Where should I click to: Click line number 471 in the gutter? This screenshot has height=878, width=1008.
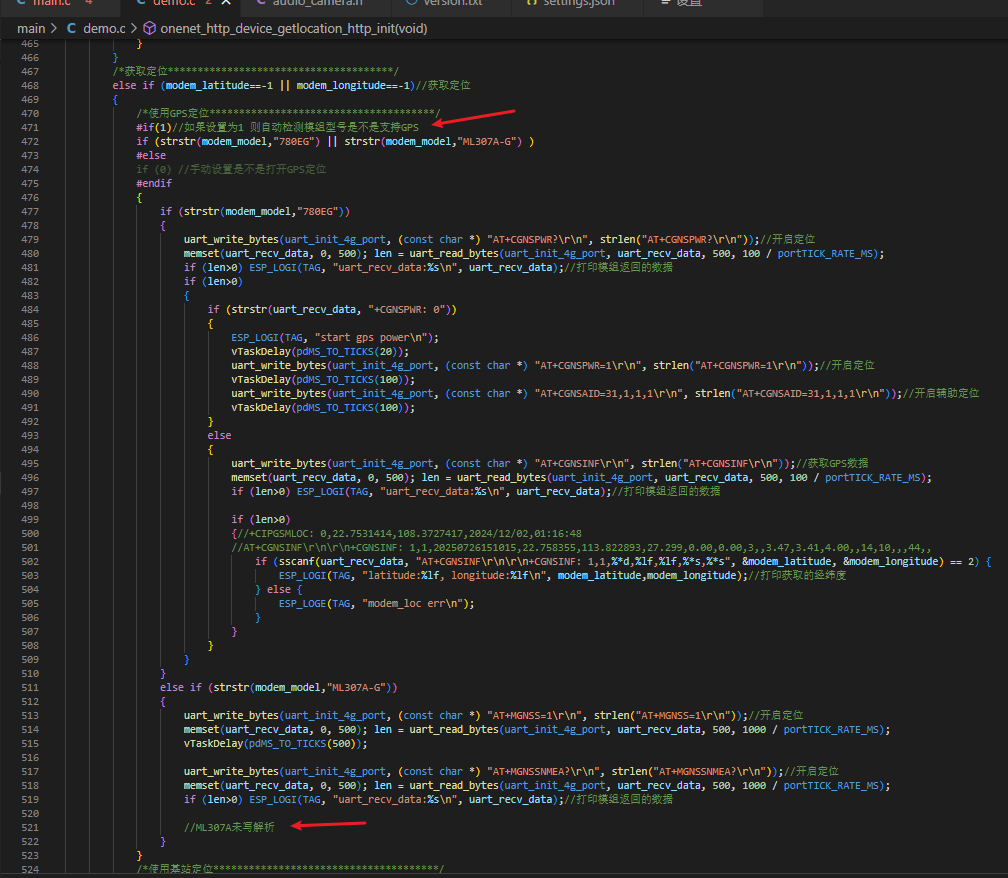30,127
